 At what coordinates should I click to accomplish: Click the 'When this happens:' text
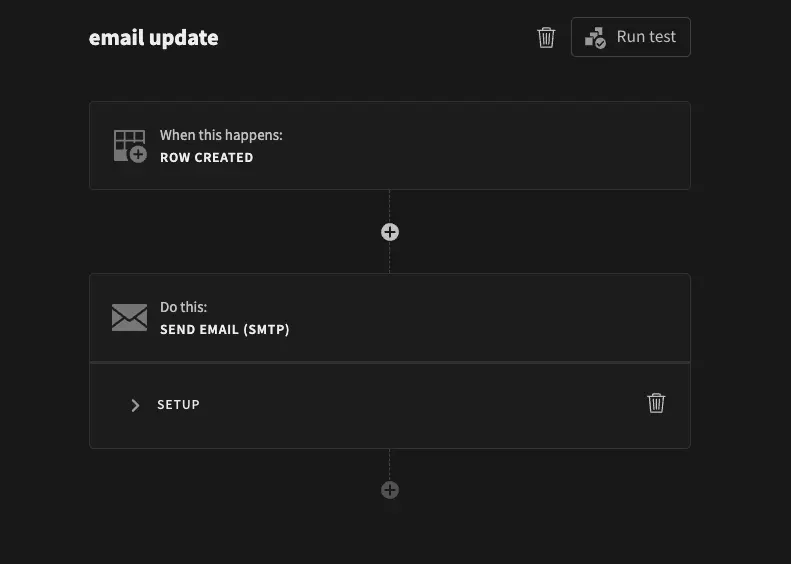tap(221, 135)
